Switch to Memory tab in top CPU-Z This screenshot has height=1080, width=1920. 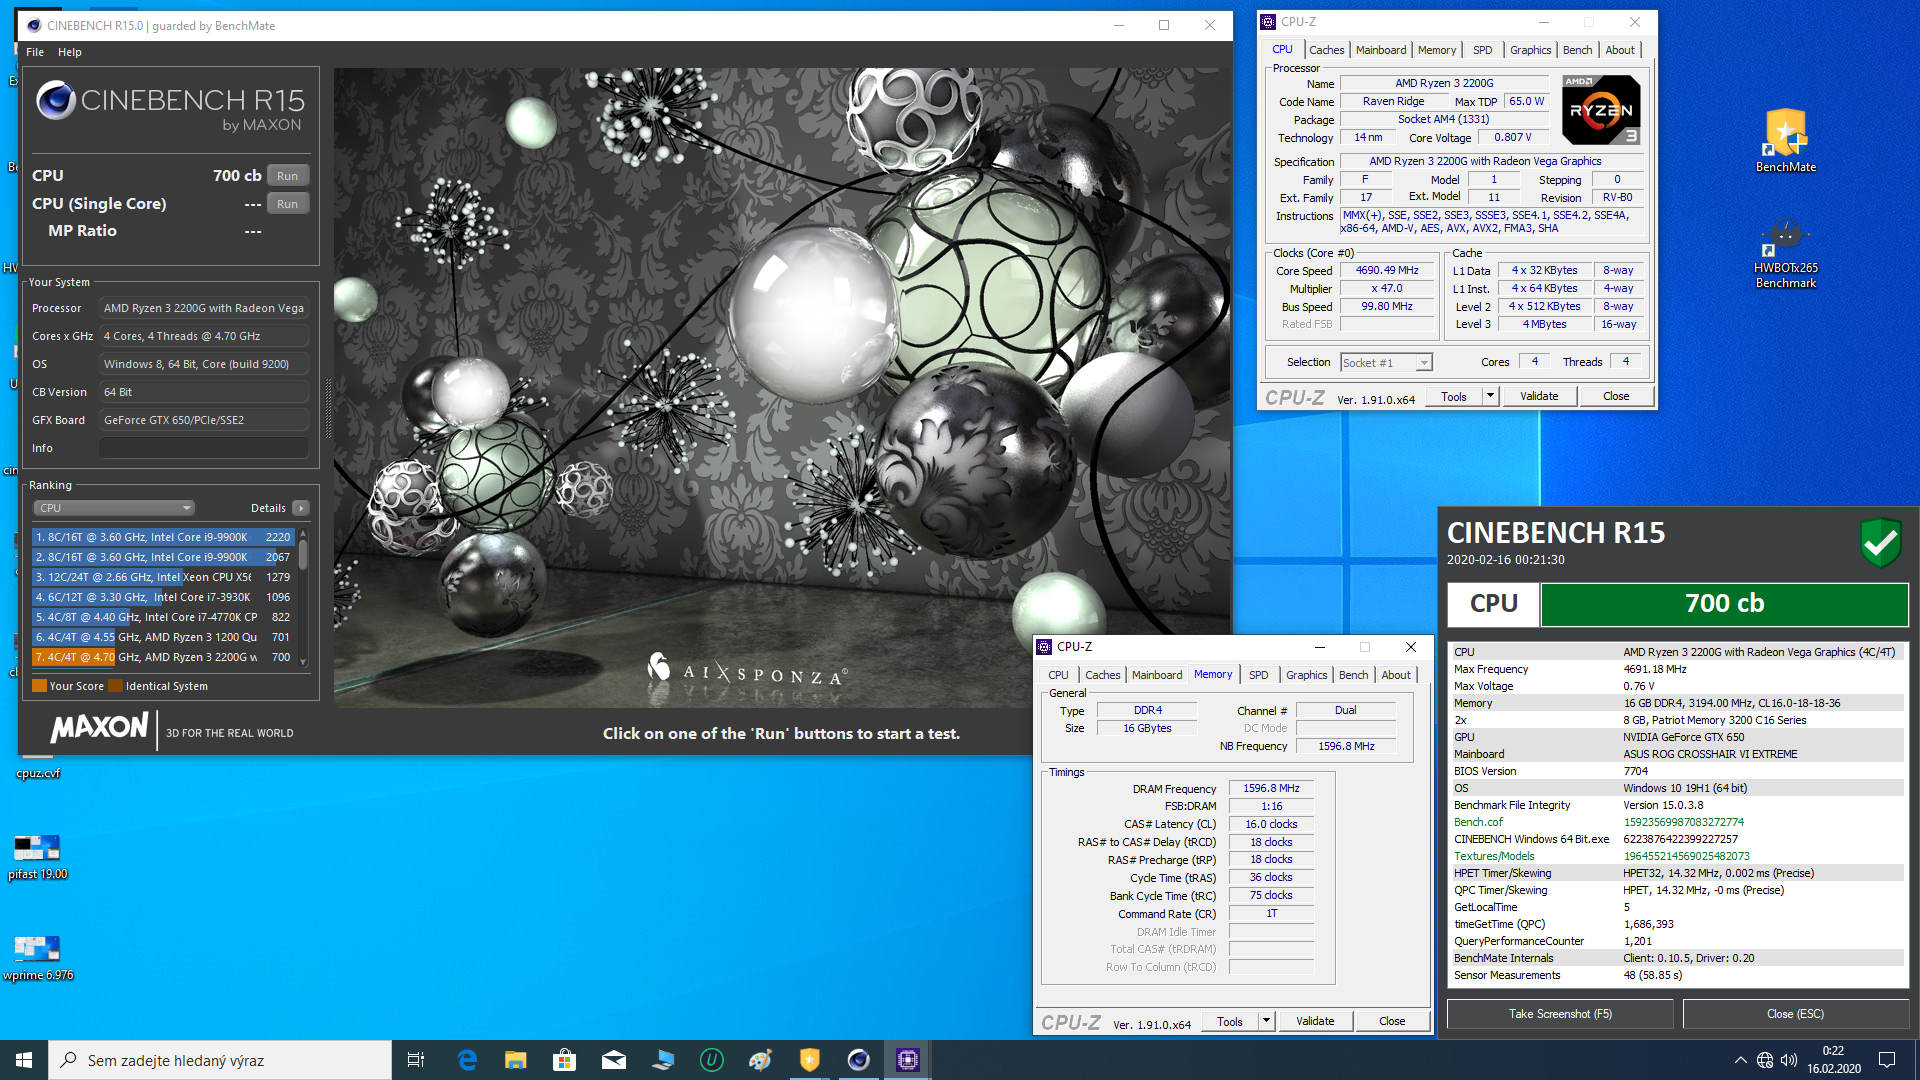tap(1437, 50)
